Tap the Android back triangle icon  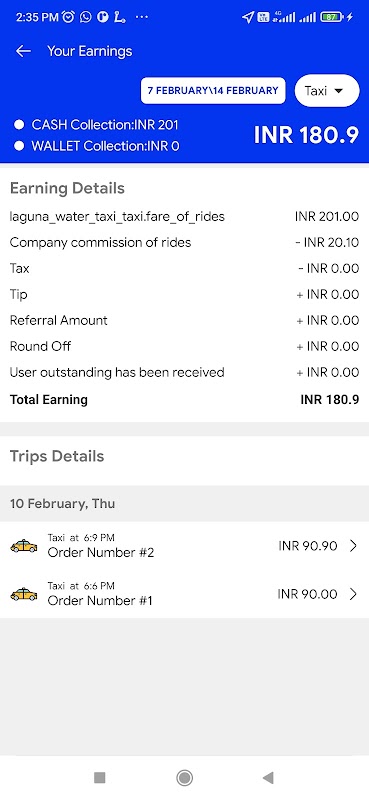(x=268, y=778)
